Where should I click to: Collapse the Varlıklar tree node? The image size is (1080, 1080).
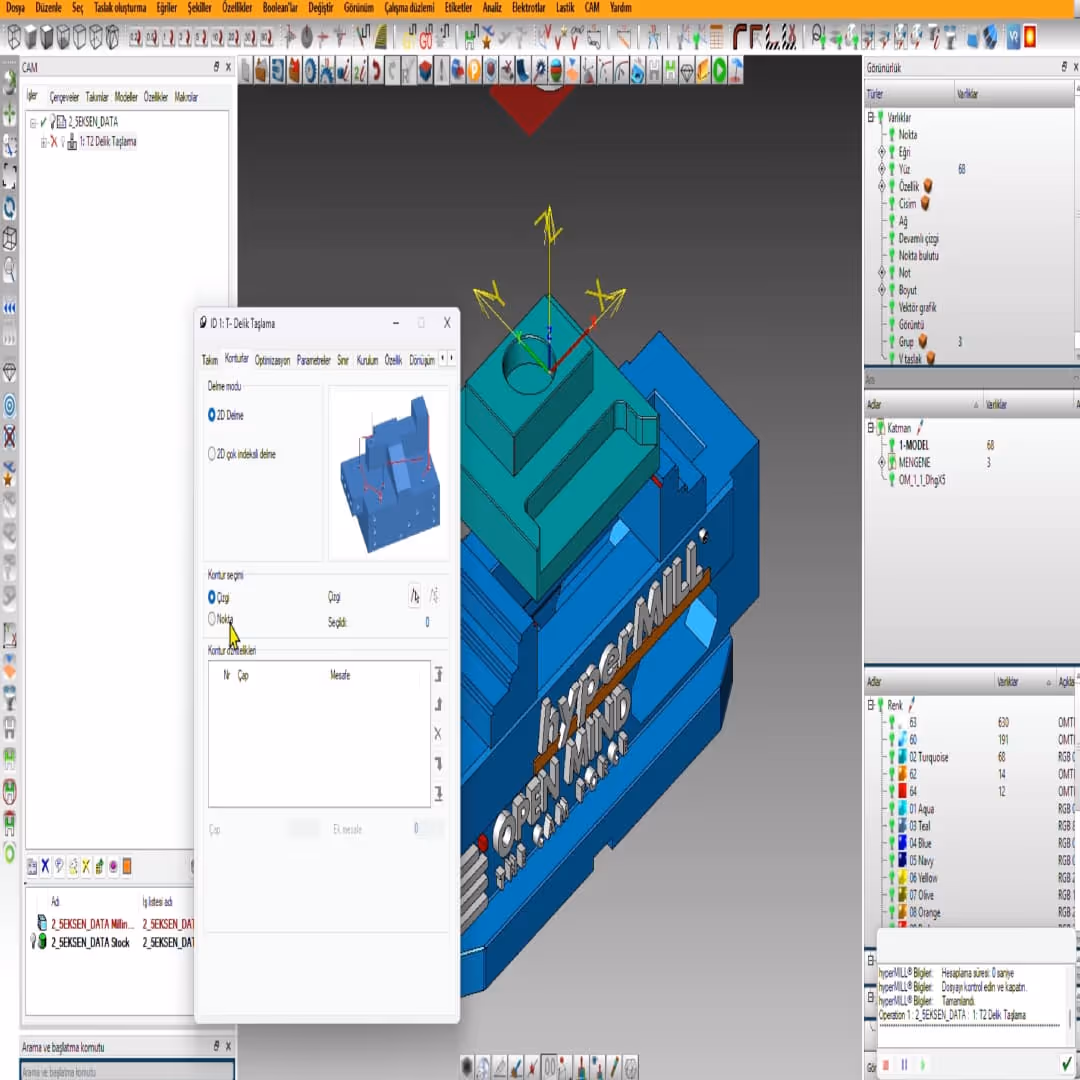click(x=871, y=117)
